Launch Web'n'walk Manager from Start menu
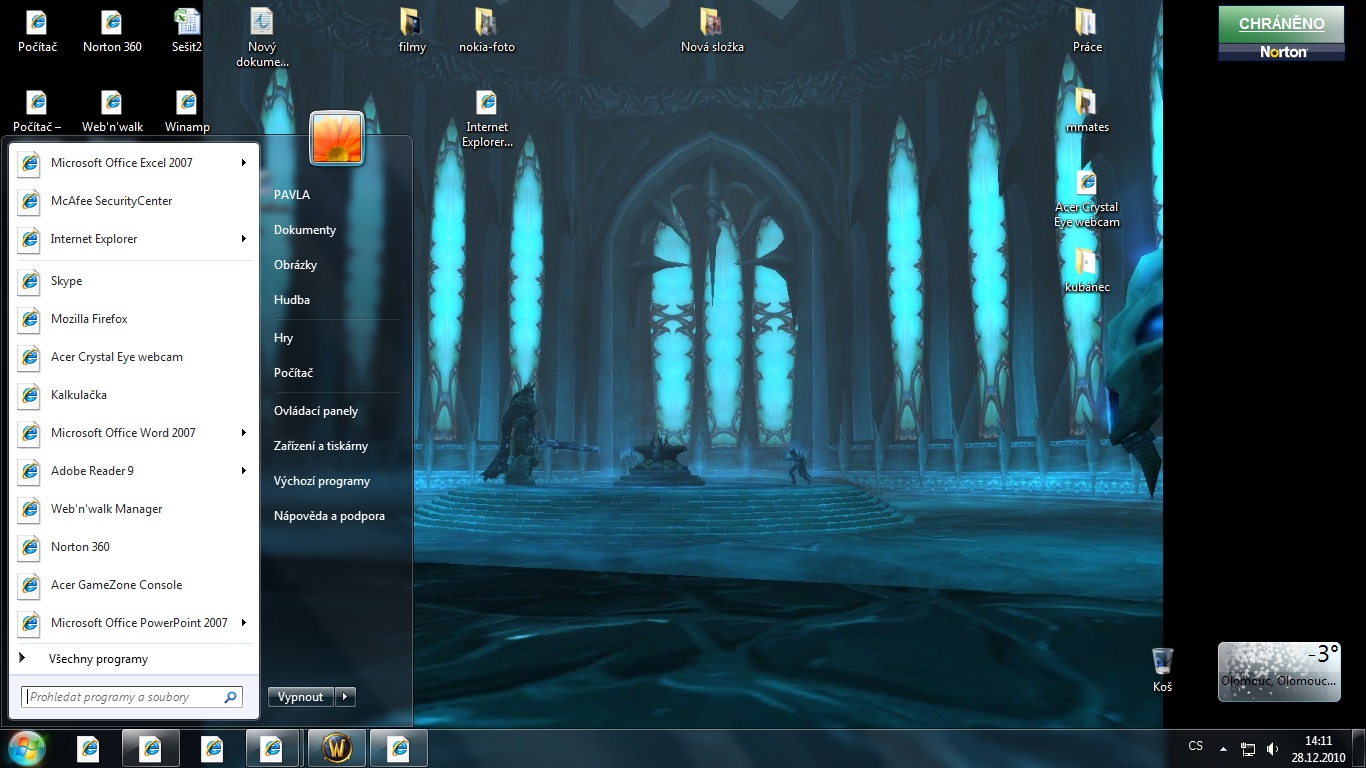Screen dimensions: 1366x768 (x=134, y=508)
